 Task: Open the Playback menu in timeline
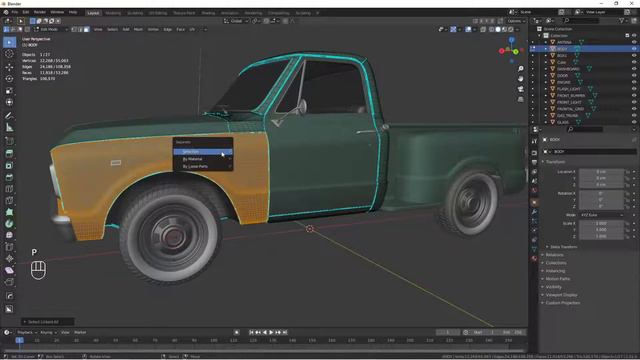click(x=26, y=333)
